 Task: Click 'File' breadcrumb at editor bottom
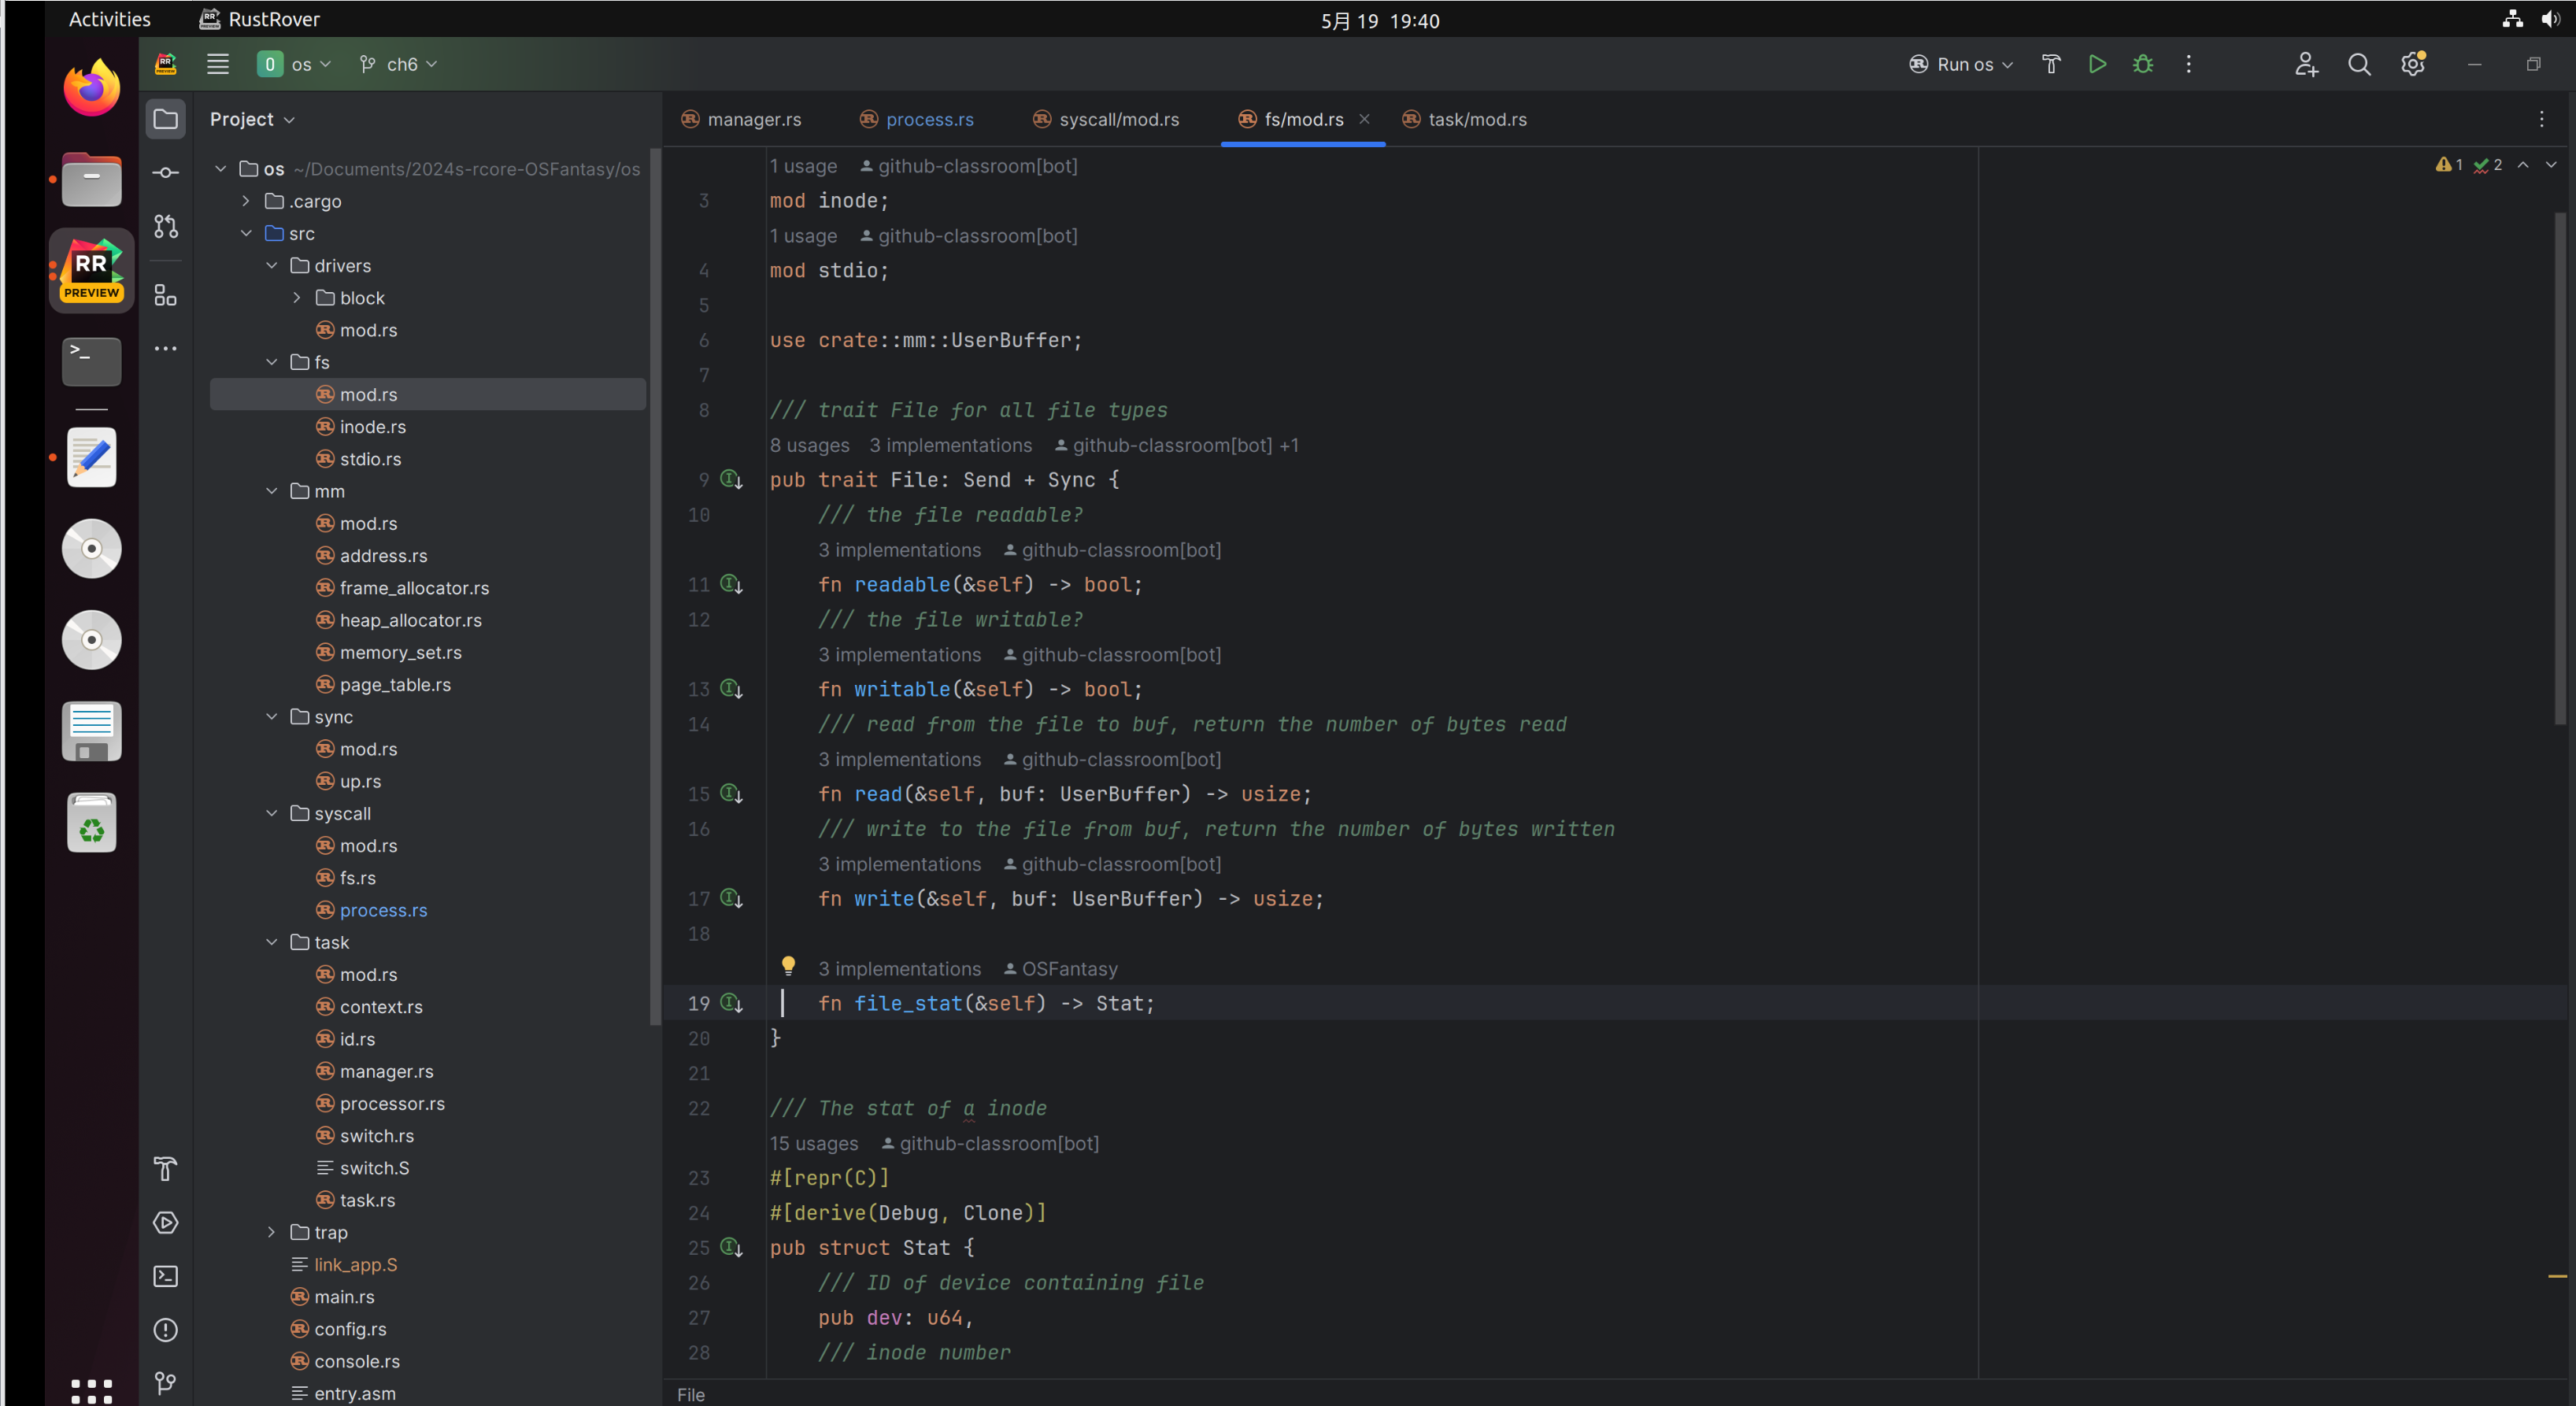(x=691, y=1394)
